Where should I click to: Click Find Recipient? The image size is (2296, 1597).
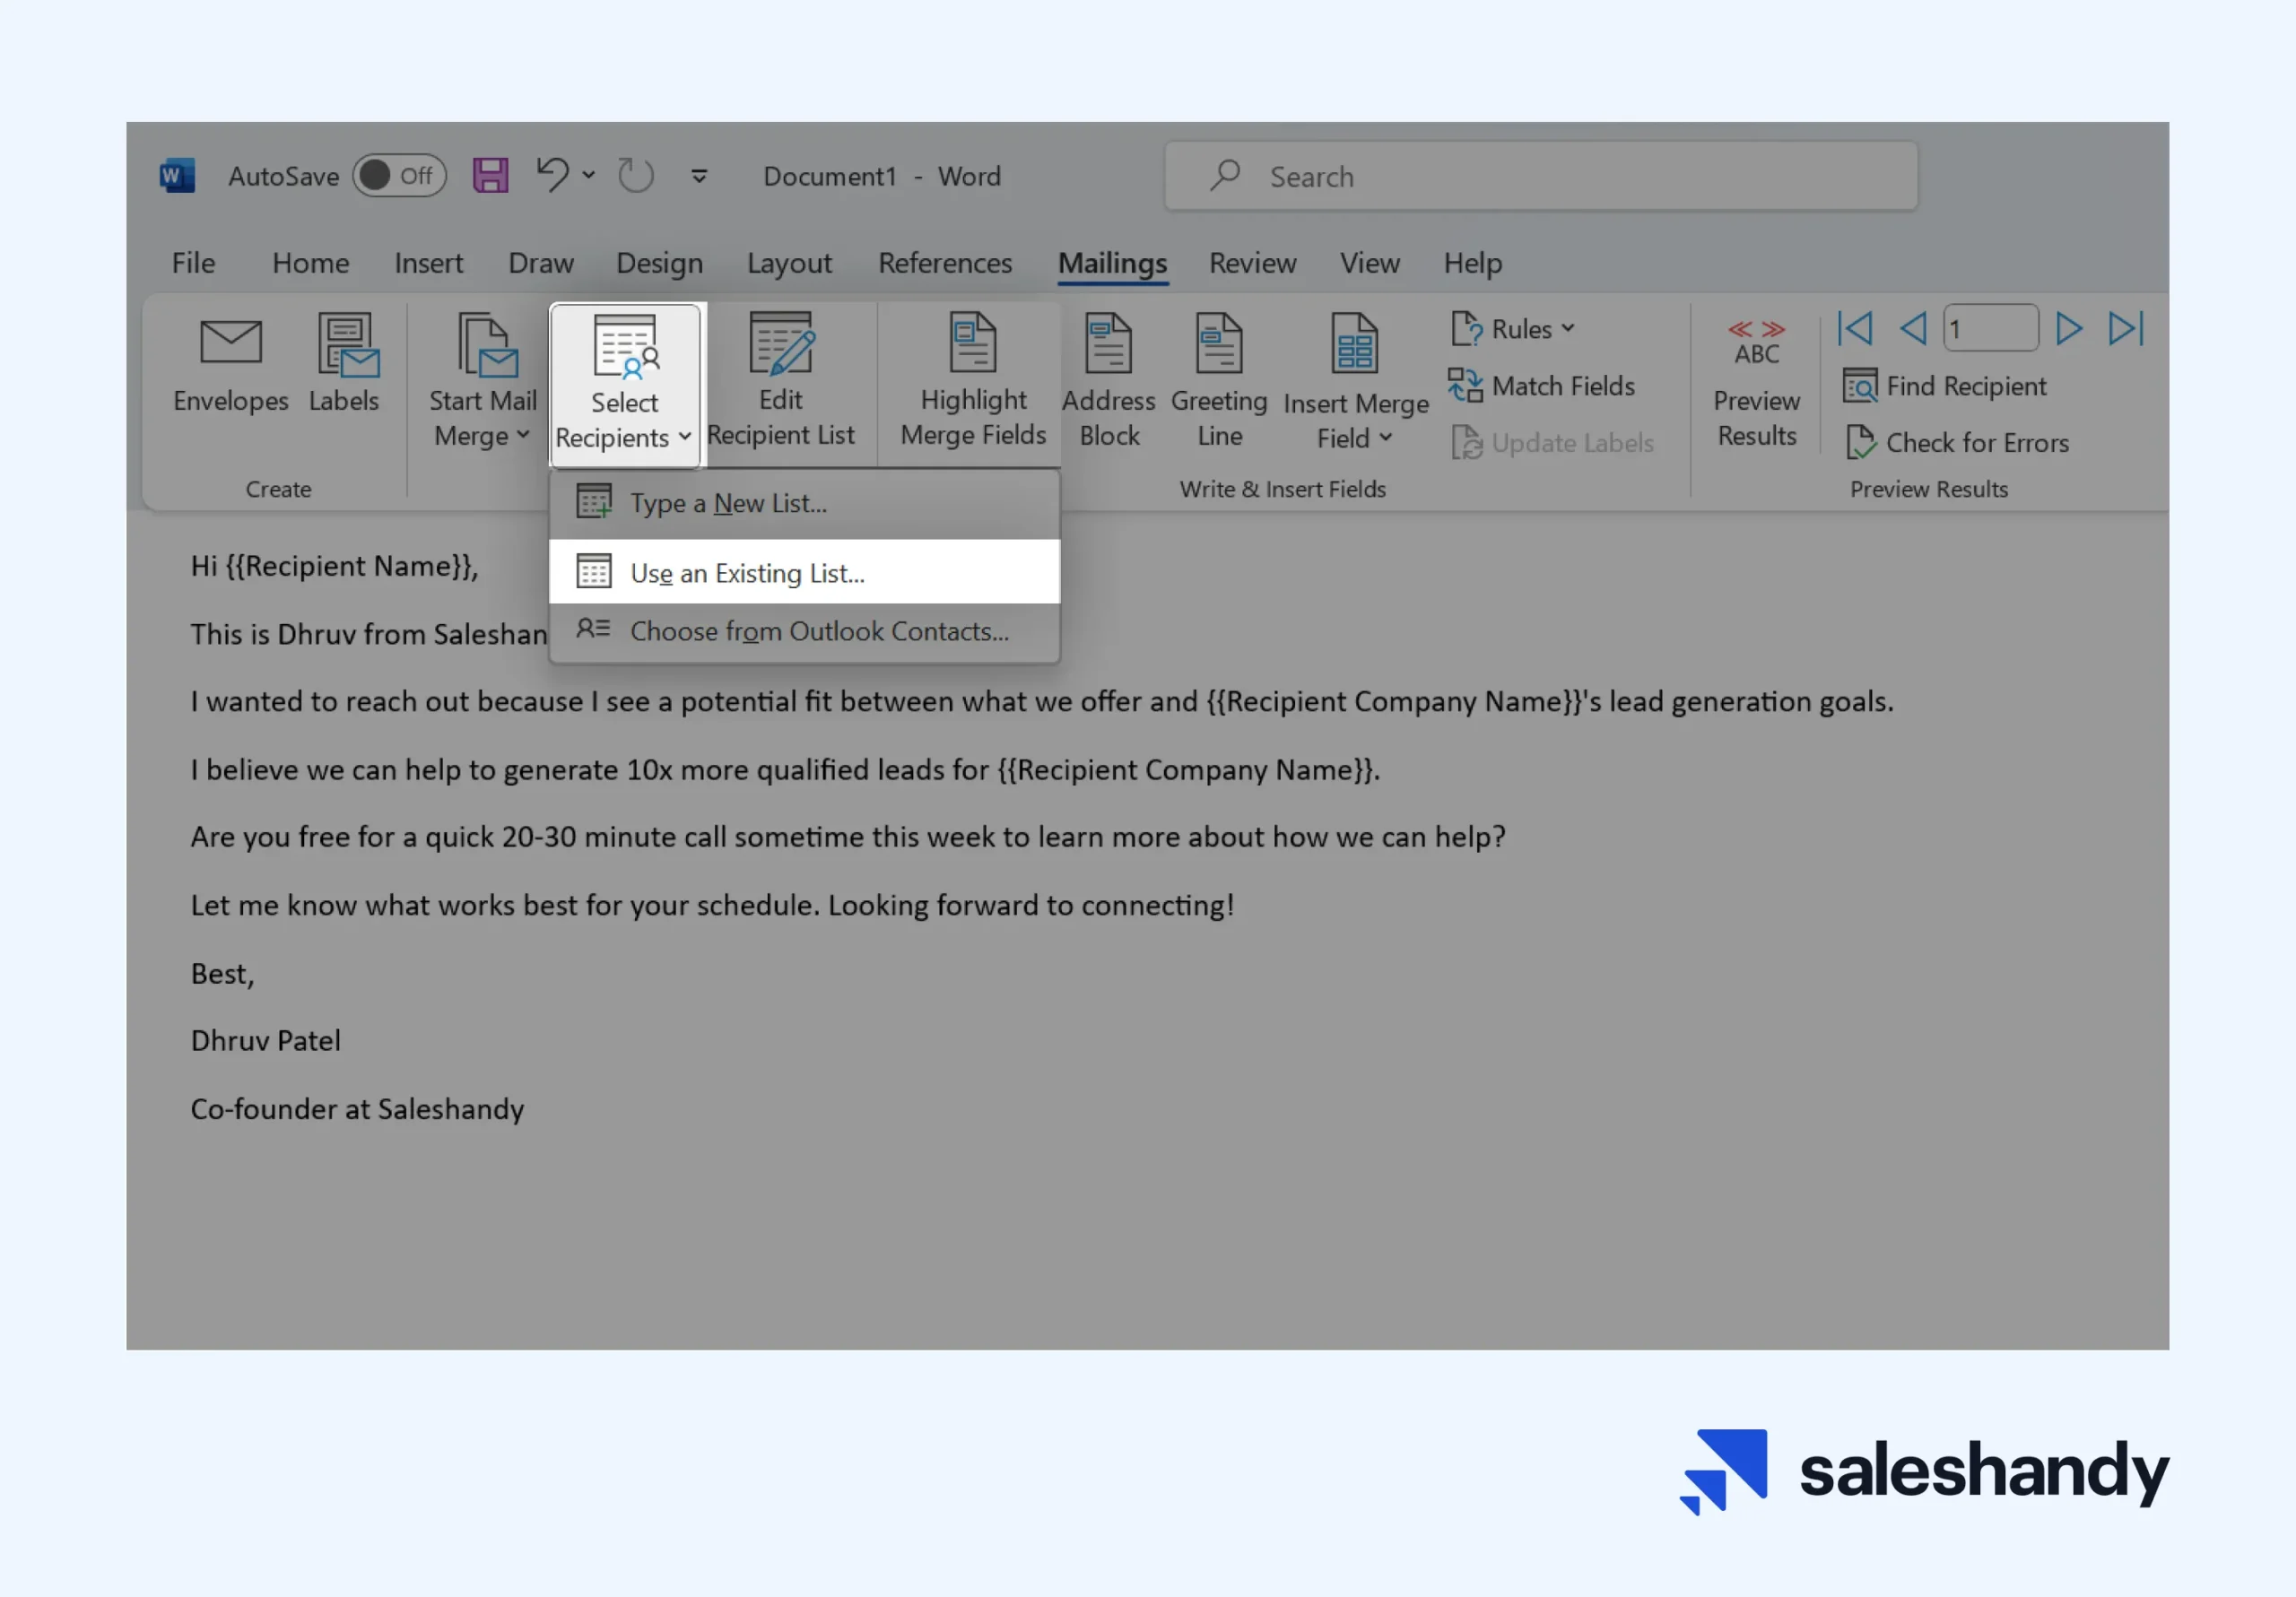[x=1945, y=386]
